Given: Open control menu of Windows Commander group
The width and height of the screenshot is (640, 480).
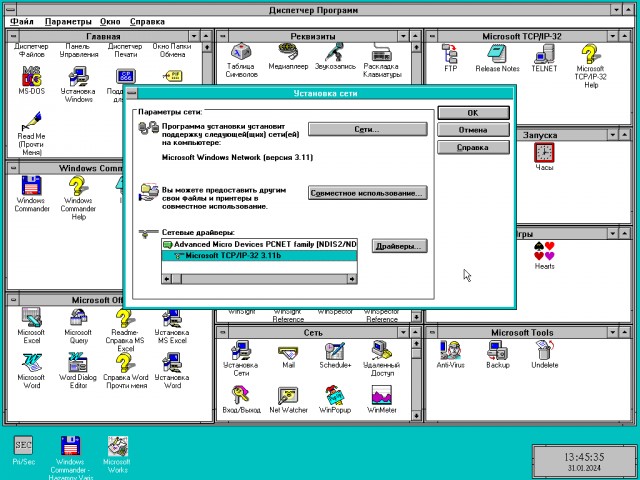Looking at the screenshot, I should point(13,168).
